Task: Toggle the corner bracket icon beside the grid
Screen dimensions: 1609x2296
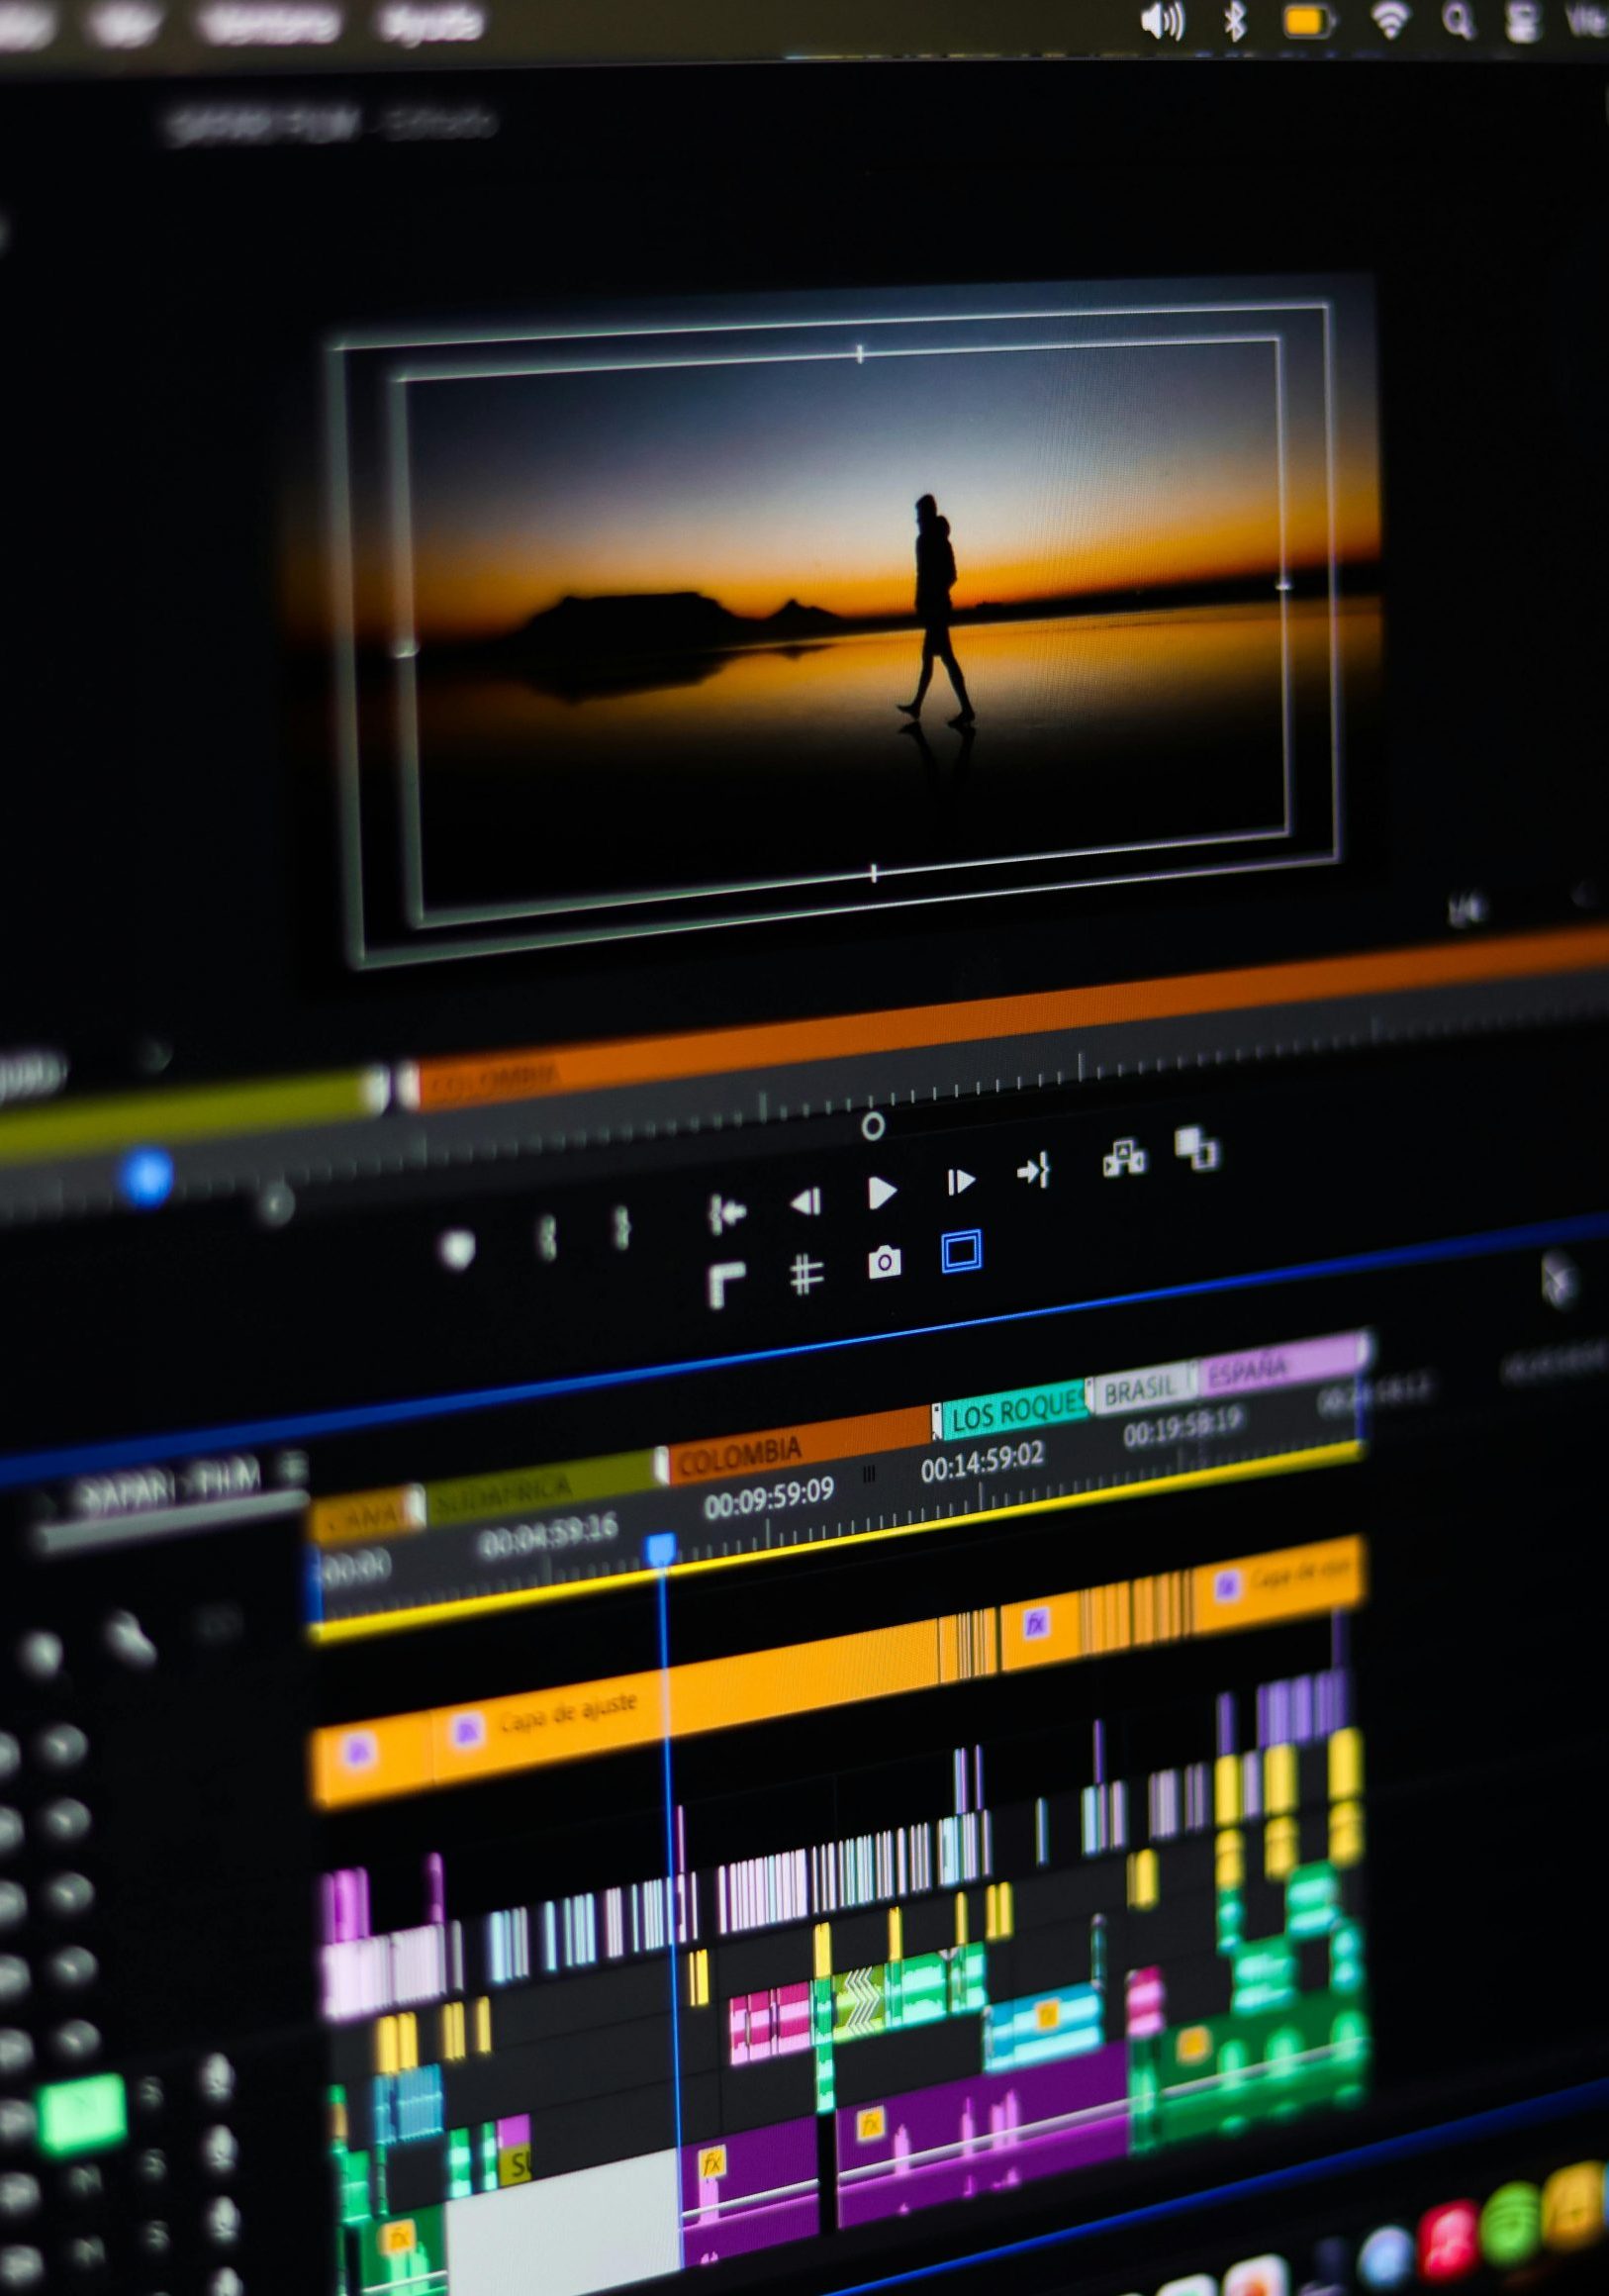Action: click(x=726, y=1286)
